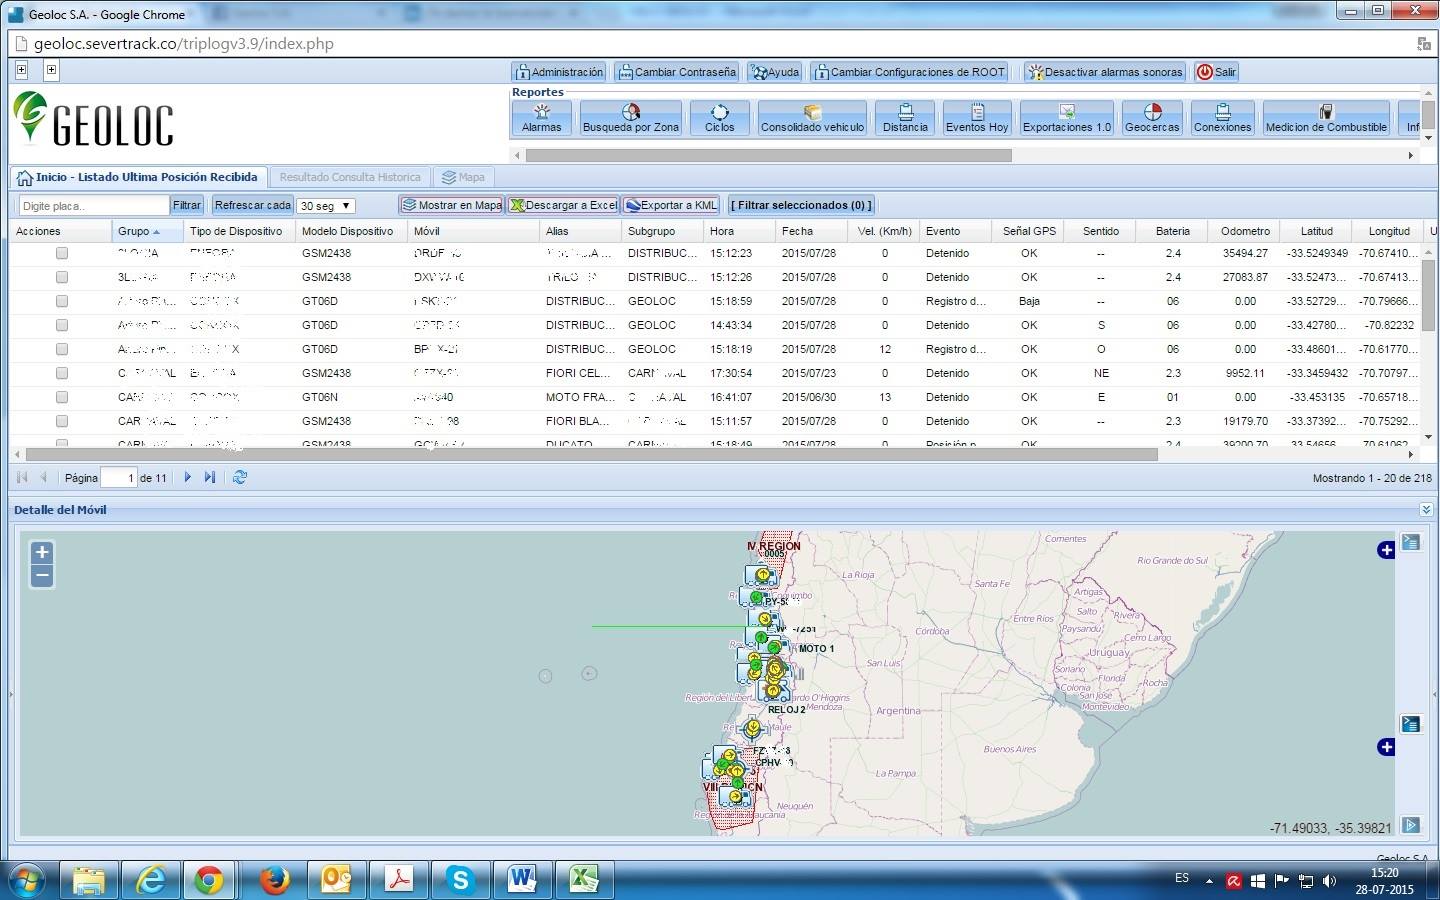Open Exportaciones 1.0 report
Screen dimensions: 1440x900
coord(1067,118)
